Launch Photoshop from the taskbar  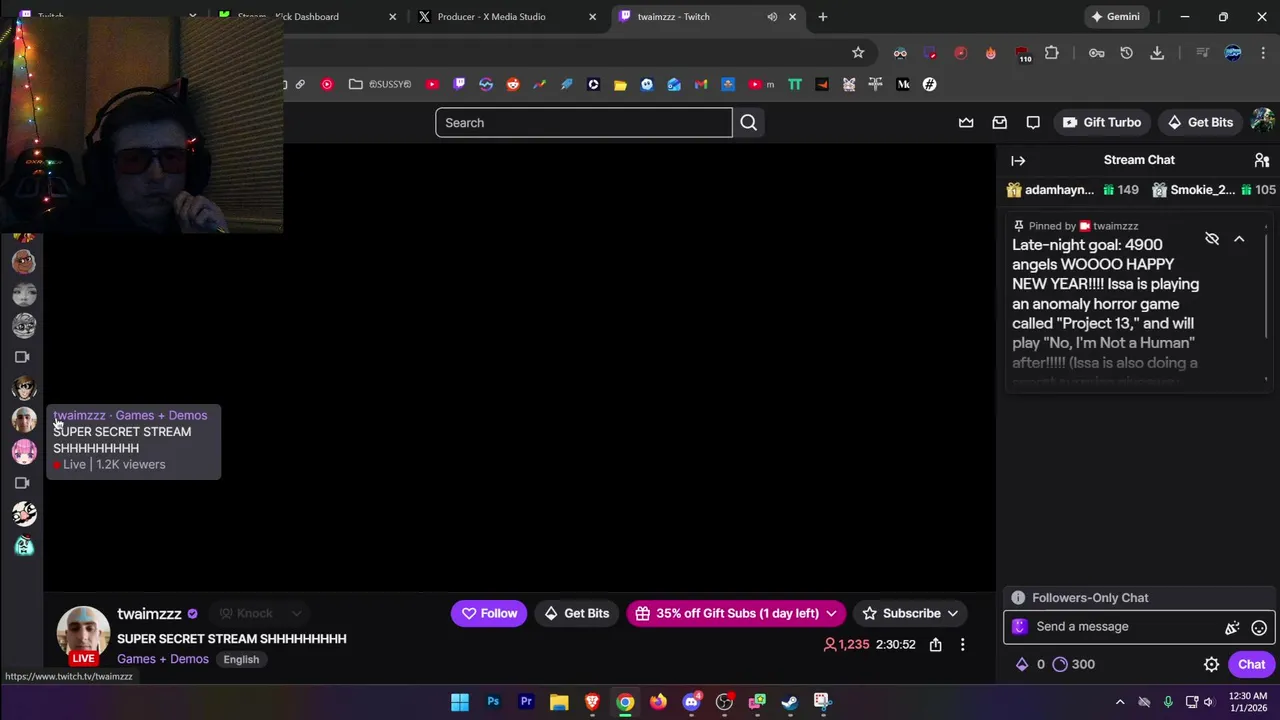click(493, 702)
